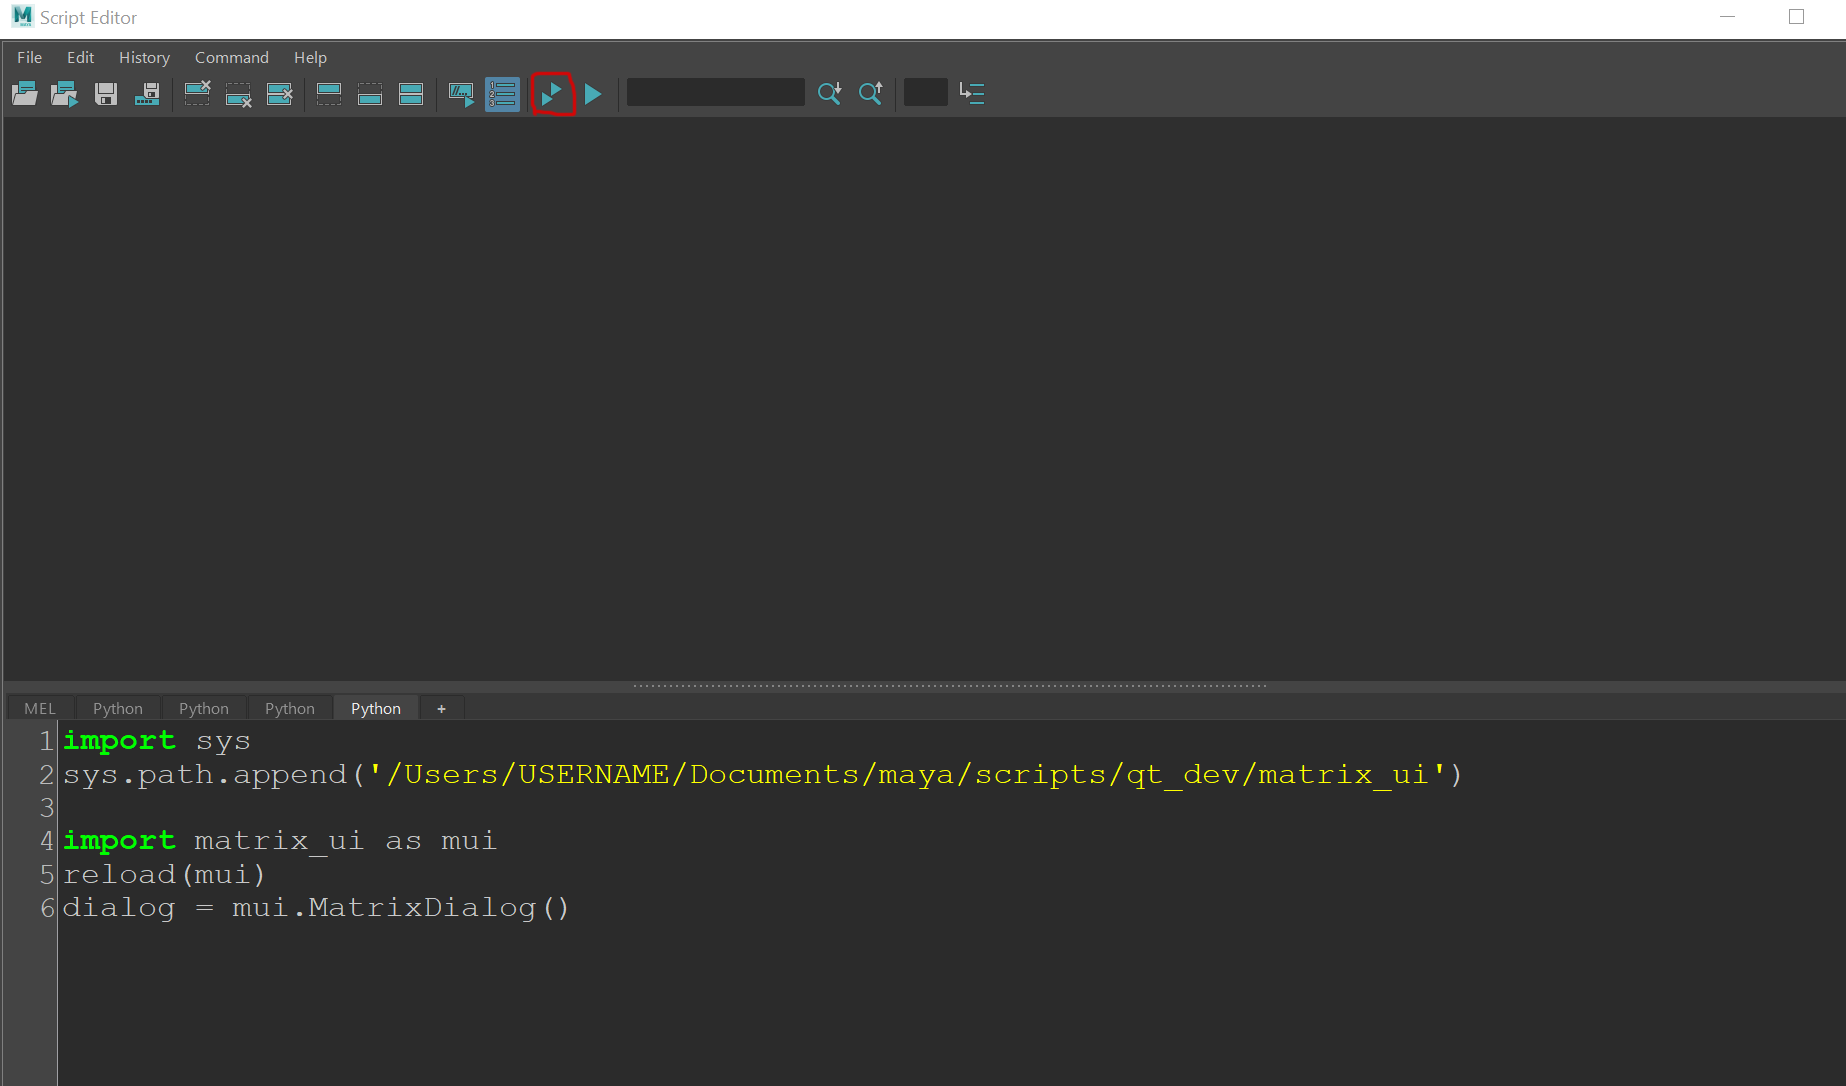Image resolution: width=1846 pixels, height=1086 pixels.
Task: Search down for next match
Action: coord(829,94)
